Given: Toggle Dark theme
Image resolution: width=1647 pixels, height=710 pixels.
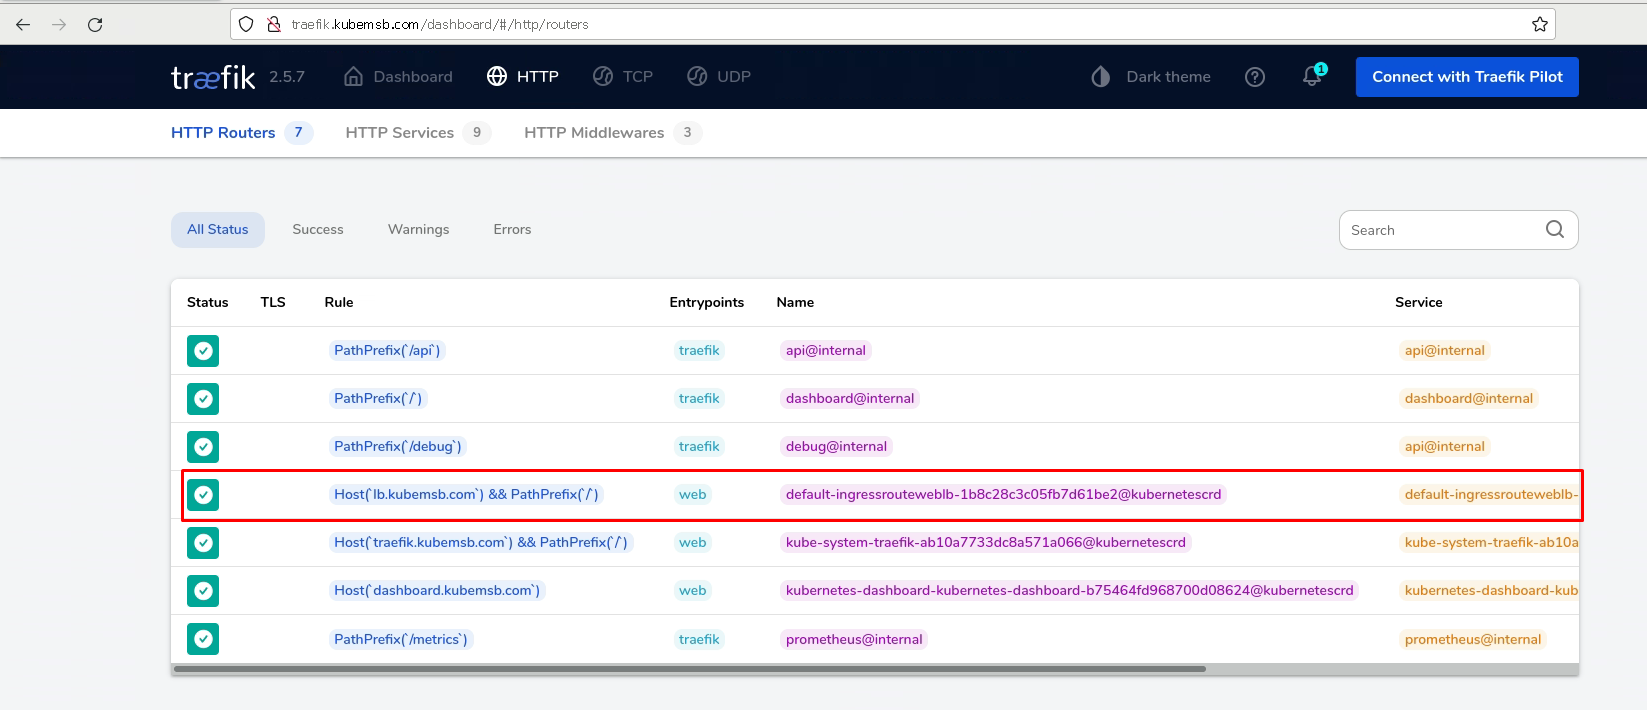Looking at the screenshot, I should coord(1151,77).
